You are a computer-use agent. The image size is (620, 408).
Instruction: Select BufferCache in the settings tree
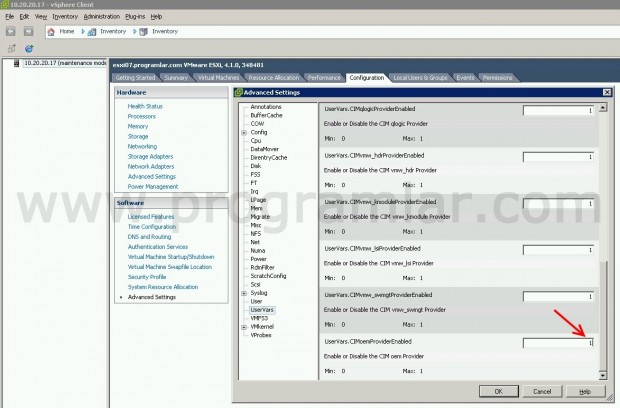(267, 115)
